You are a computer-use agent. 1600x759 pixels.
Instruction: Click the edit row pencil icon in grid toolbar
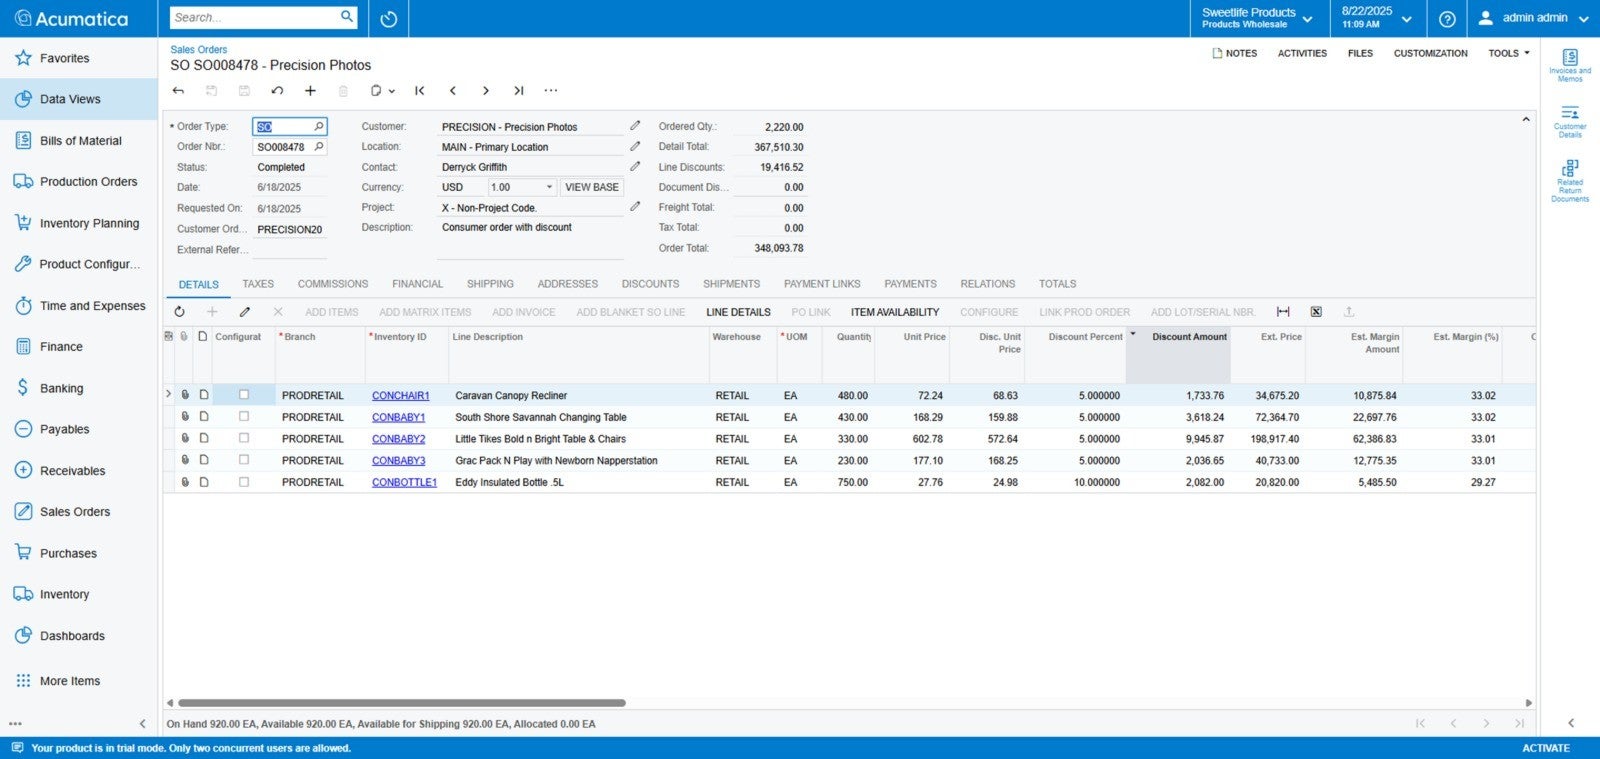point(245,312)
